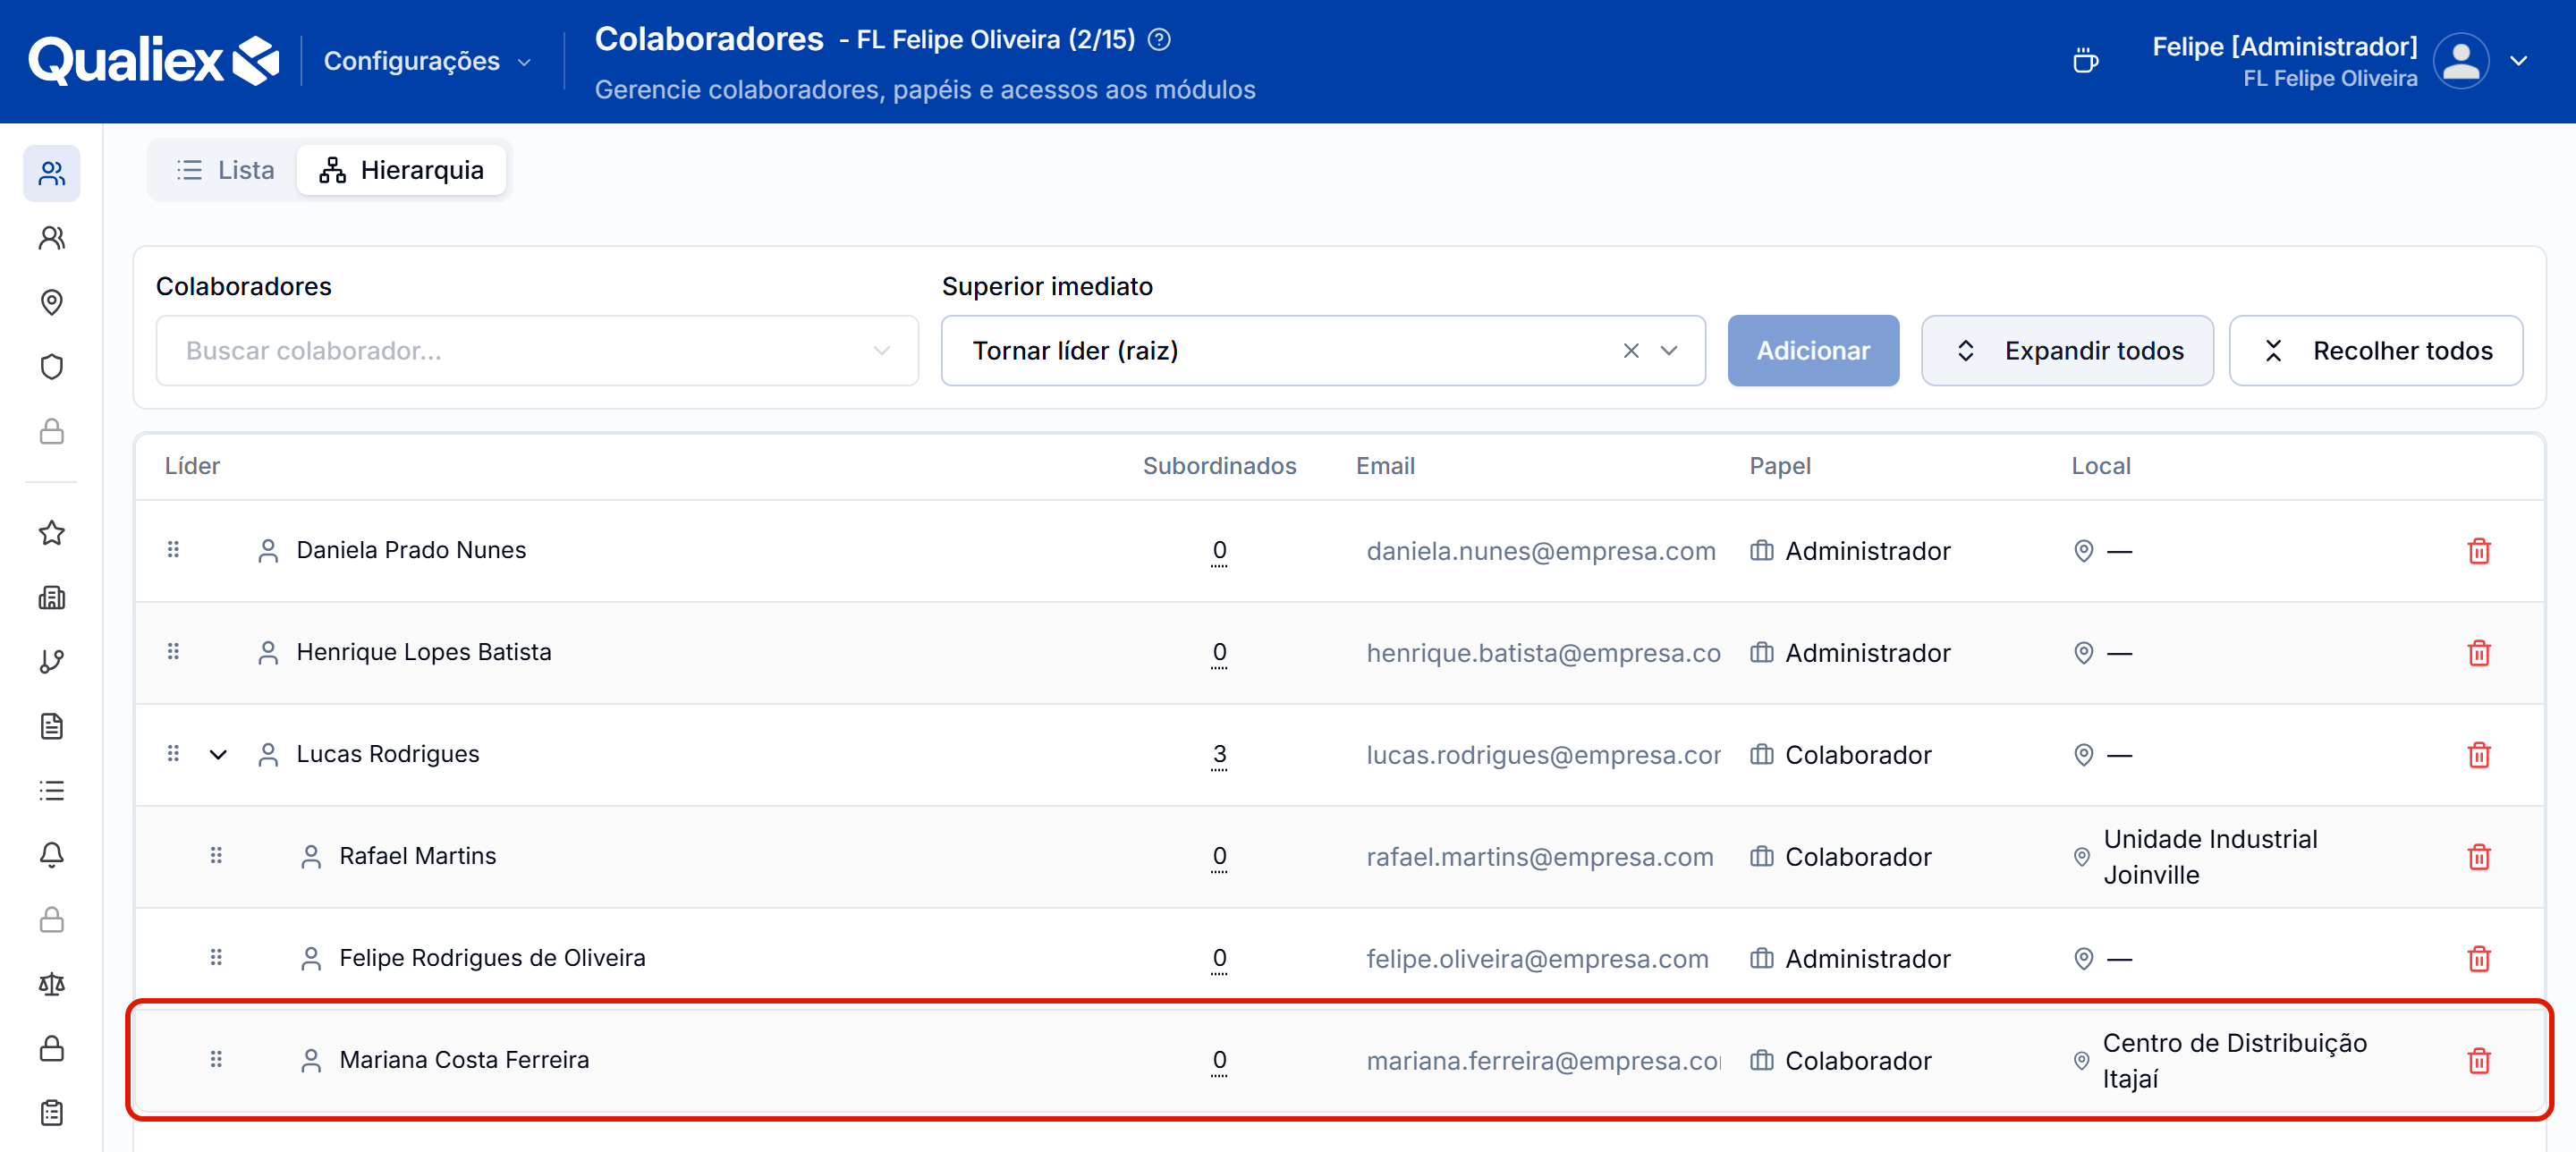Click the location pin icon in sidebar
Viewport: 2576px width, 1152px height.
pos(52,302)
